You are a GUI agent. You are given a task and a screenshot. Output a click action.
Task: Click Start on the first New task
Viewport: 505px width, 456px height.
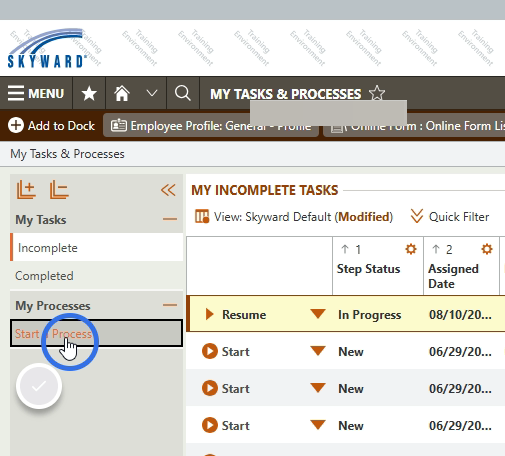click(226, 351)
